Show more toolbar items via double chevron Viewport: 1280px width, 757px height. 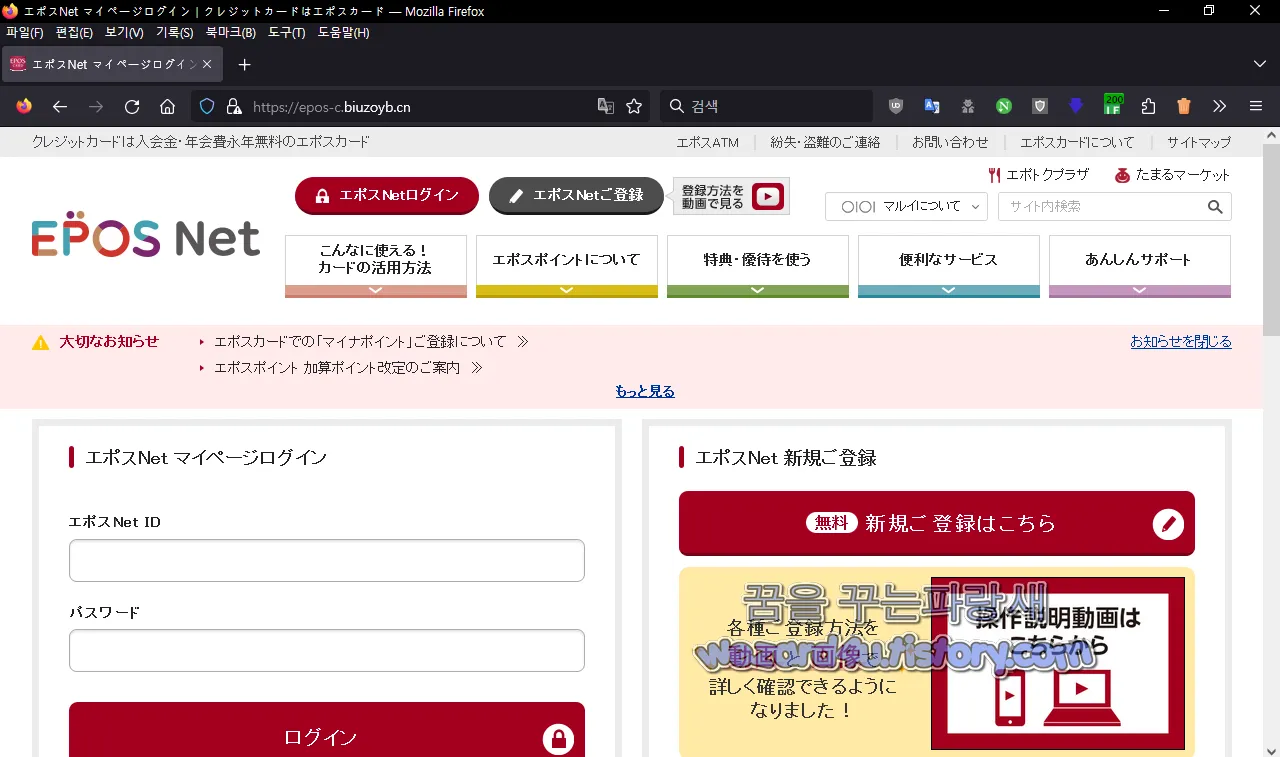tap(1220, 106)
